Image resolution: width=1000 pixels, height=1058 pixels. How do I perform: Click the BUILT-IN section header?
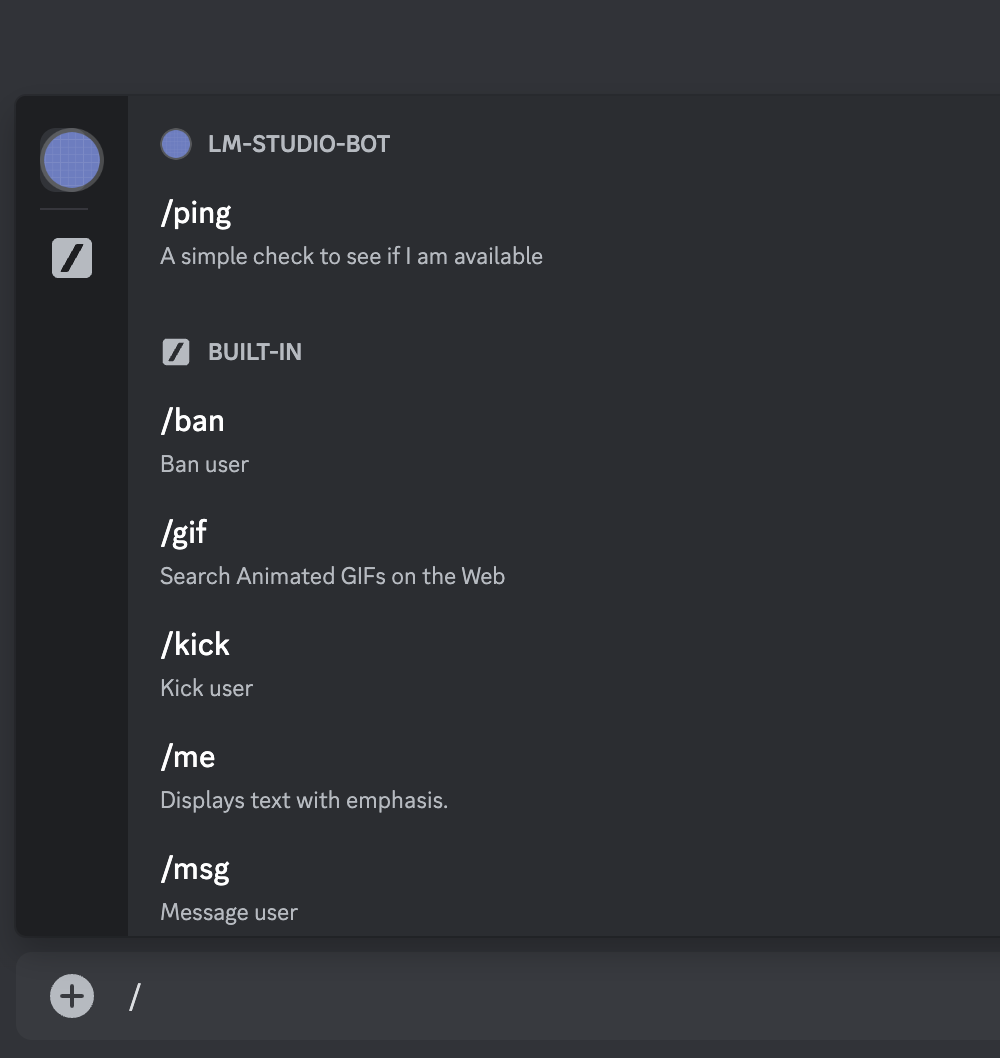[255, 352]
